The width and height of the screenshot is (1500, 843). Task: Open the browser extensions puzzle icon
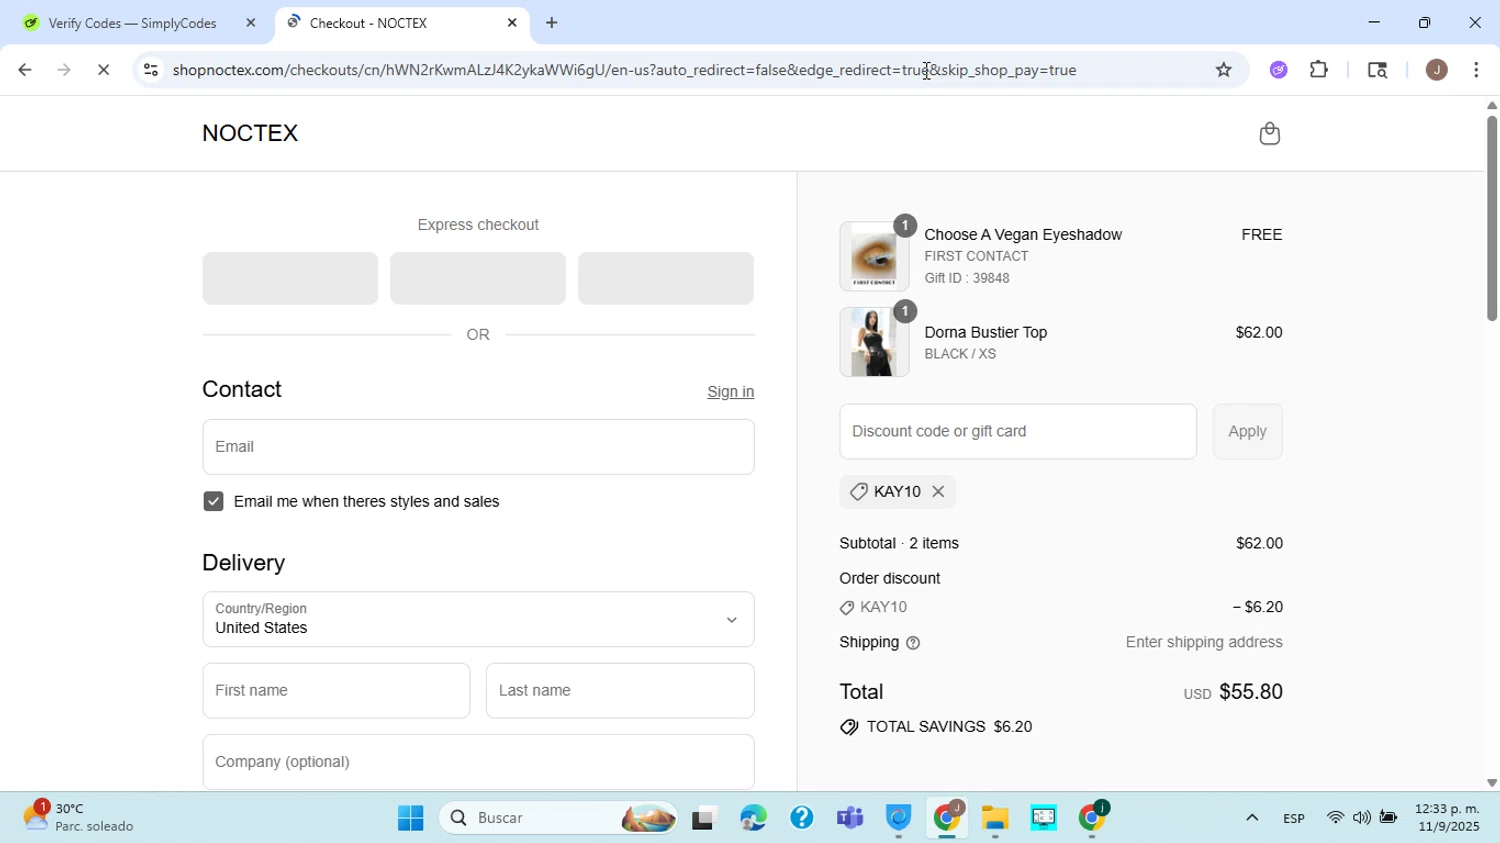(x=1319, y=70)
